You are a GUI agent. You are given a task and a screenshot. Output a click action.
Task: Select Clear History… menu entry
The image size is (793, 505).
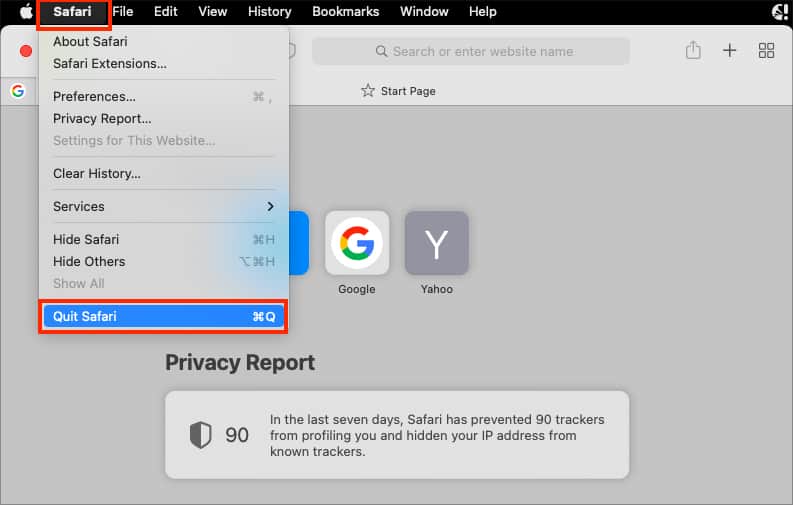pos(163,173)
